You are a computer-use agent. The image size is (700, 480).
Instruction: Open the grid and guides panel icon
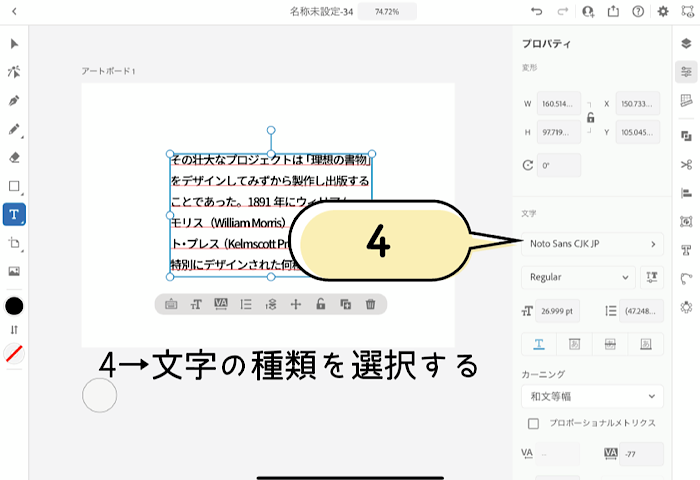coord(687,100)
